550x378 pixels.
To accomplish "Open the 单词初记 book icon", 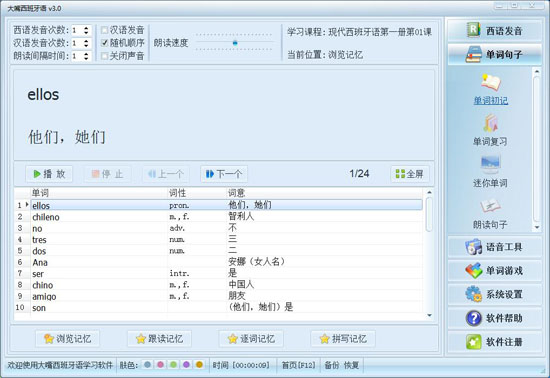I will coord(491,83).
